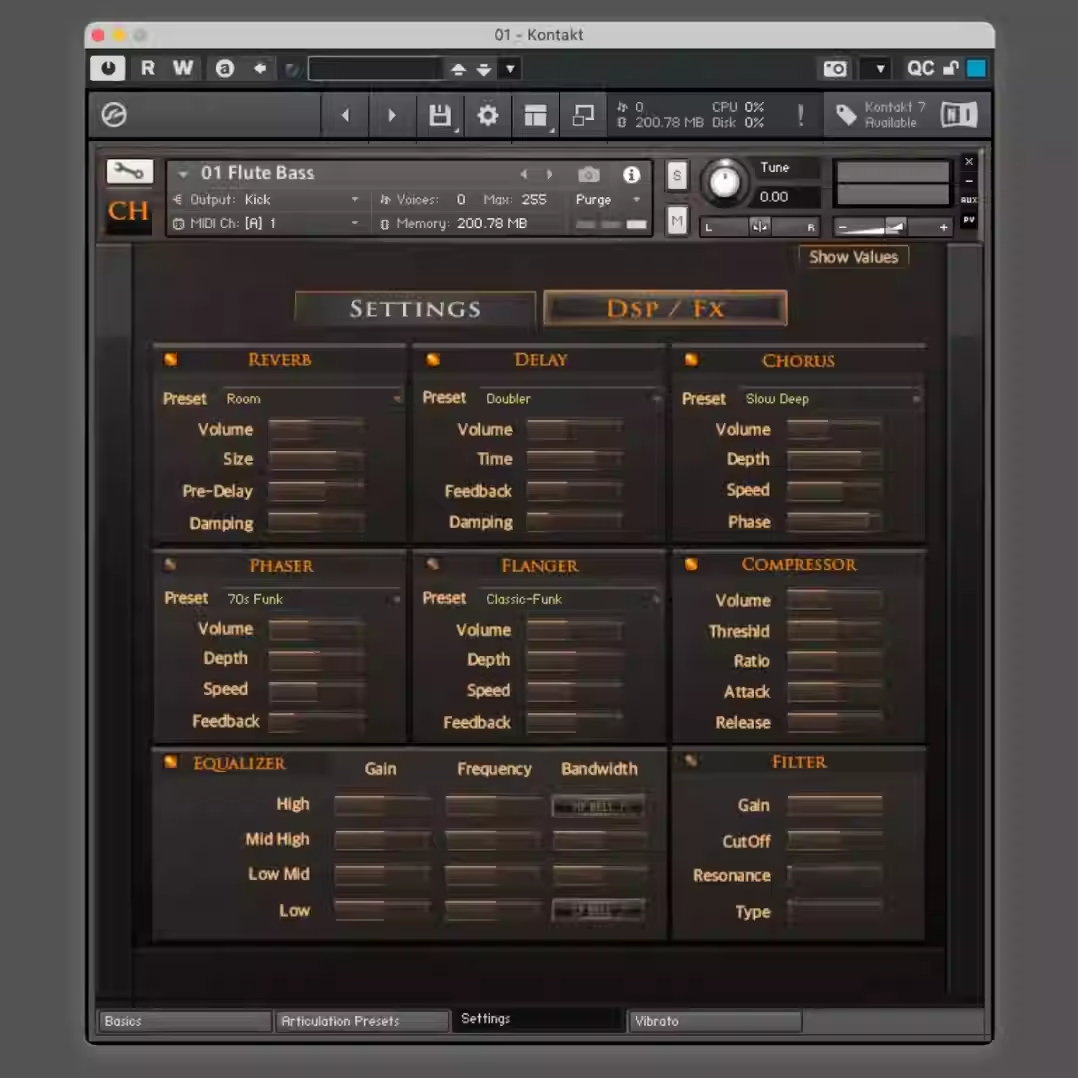The width and height of the screenshot is (1078, 1078).
Task: Click the Tune knob
Action: click(725, 182)
